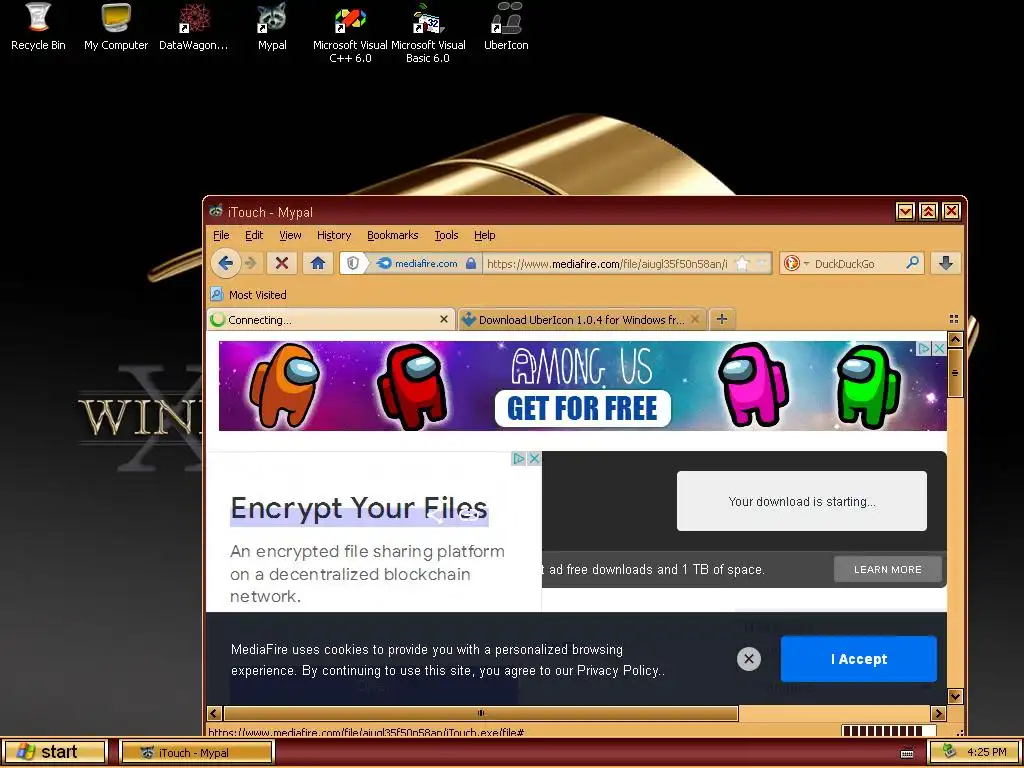This screenshot has height=768, width=1024.
Task: Dismiss the cookie notice with round X
Action: point(749,659)
